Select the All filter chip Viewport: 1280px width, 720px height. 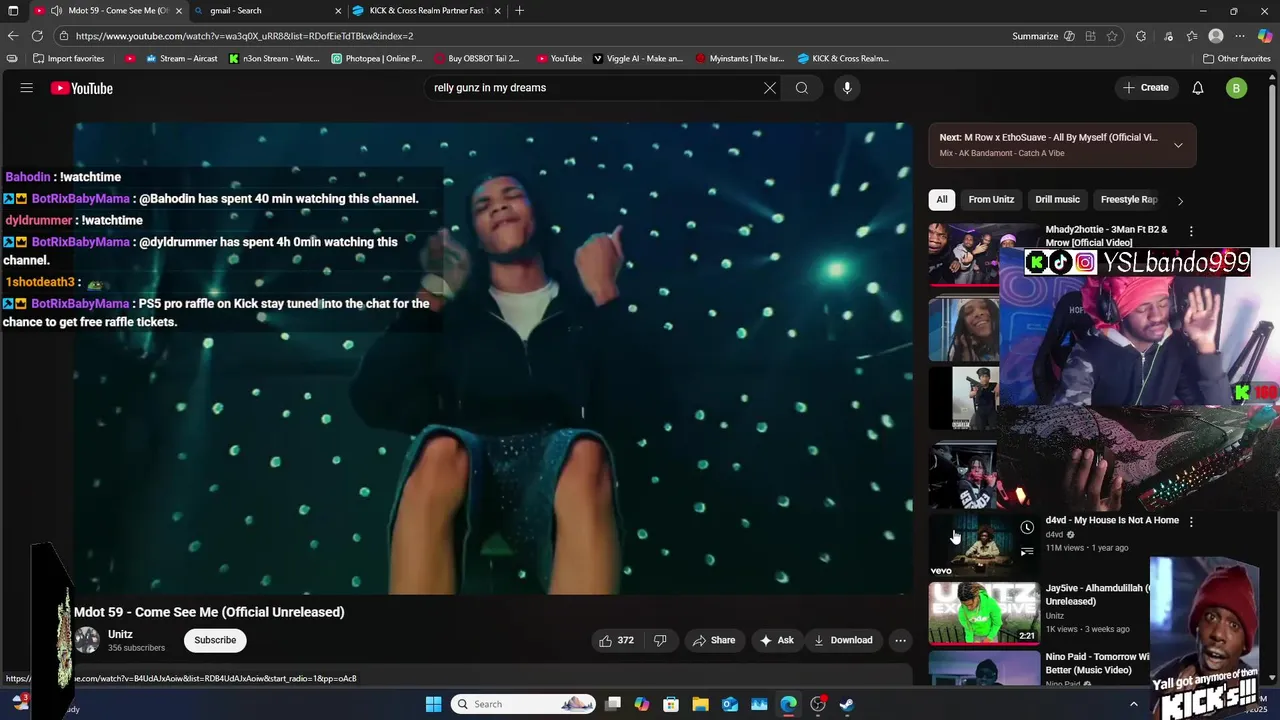942,199
